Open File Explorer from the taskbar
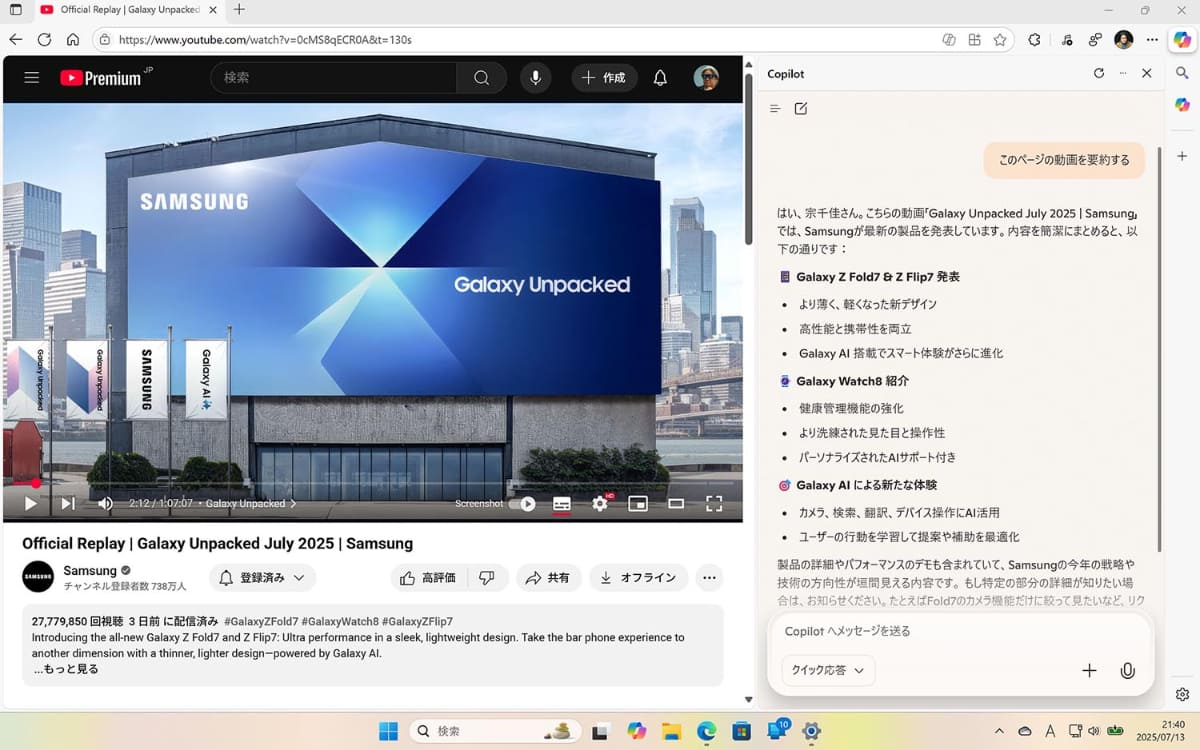The height and width of the screenshot is (750, 1200). pos(672,731)
